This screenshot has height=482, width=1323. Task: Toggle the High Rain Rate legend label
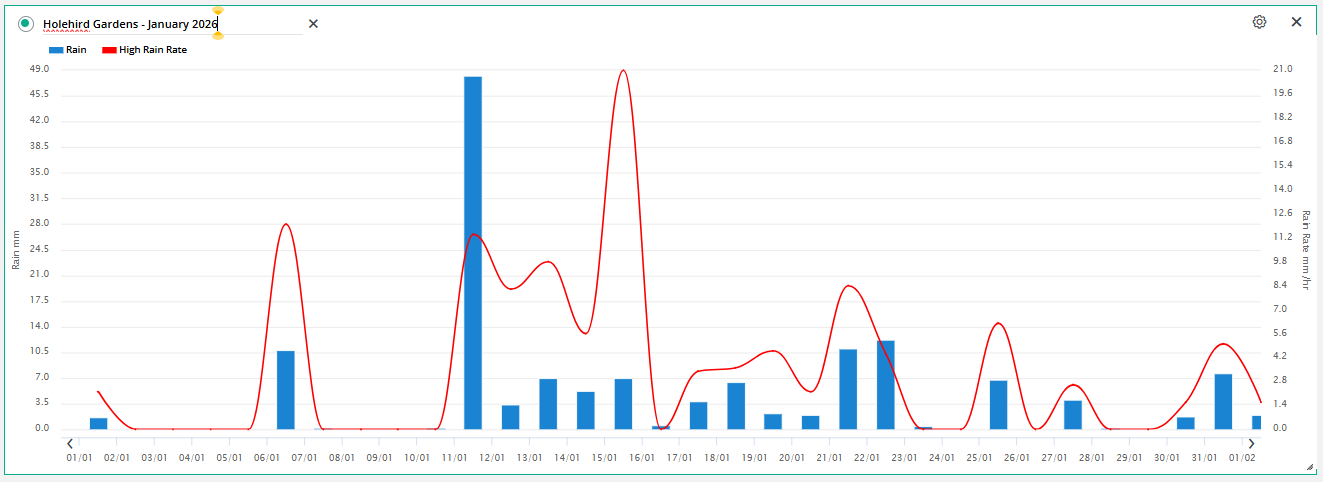click(153, 49)
